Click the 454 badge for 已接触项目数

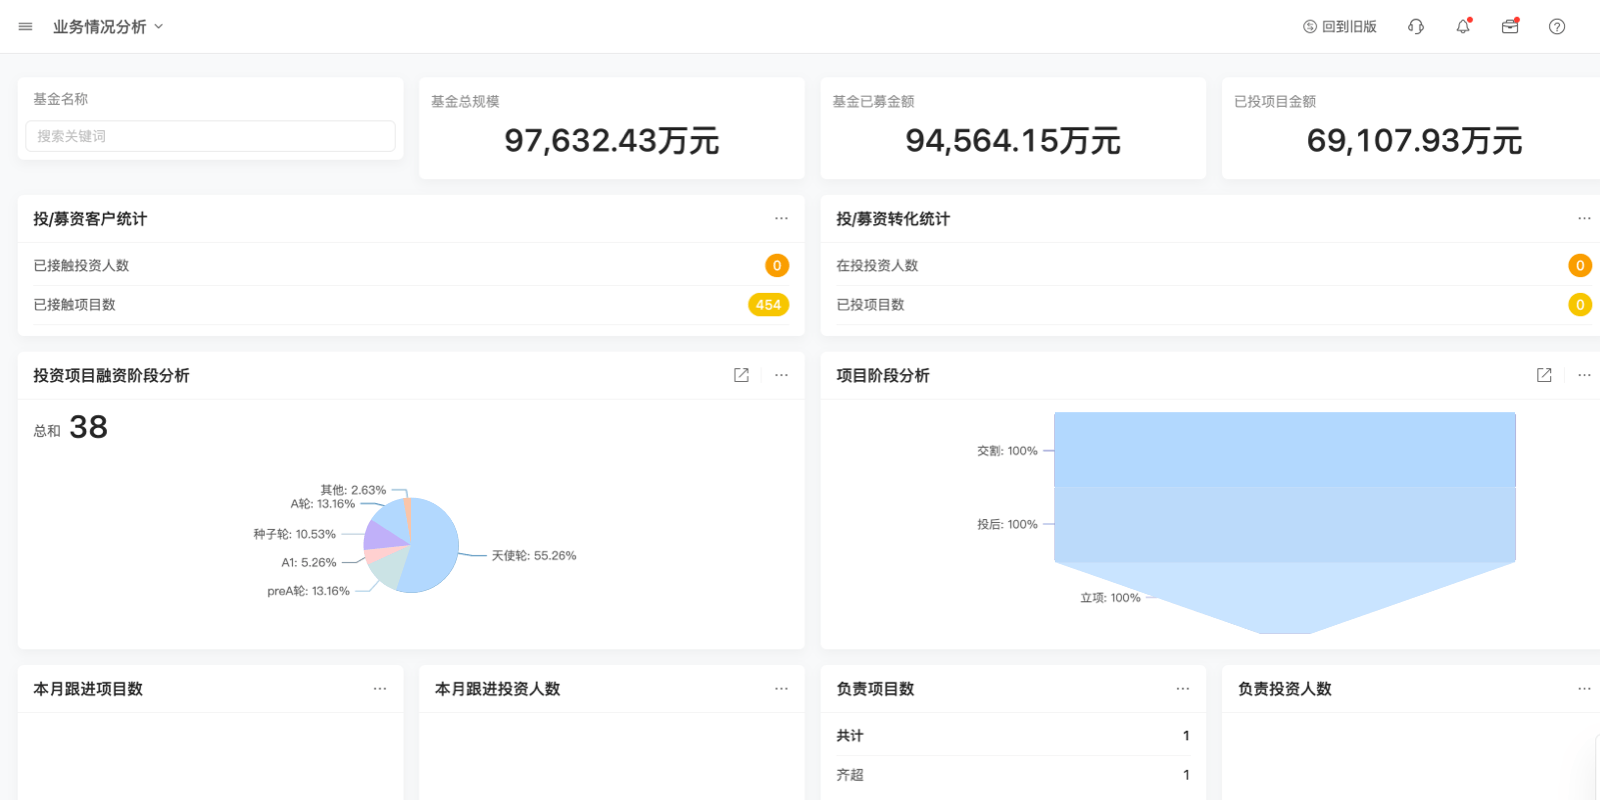(768, 305)
